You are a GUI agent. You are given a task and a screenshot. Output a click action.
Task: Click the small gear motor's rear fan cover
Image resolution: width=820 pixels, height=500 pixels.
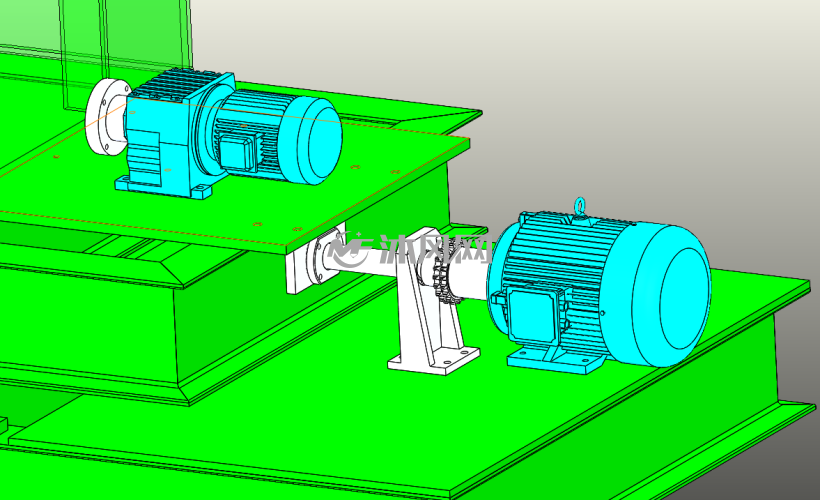pyautogui.click(x=312, y=141)
